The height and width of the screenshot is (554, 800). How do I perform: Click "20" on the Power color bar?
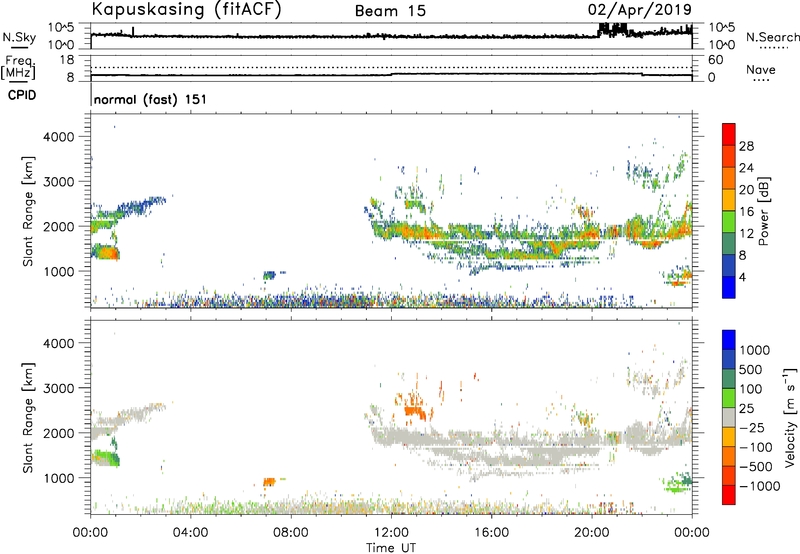(746, 190)
